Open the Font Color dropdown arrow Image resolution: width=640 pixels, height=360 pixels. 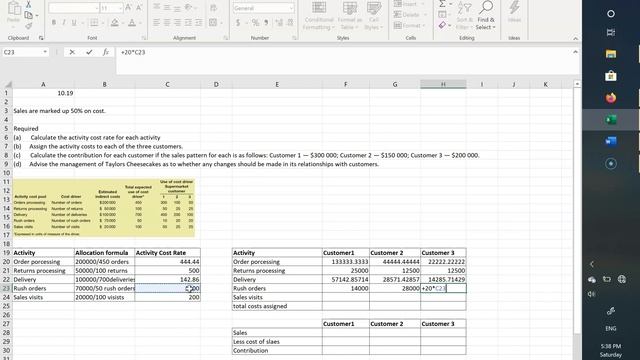click(x=140, y=23)
